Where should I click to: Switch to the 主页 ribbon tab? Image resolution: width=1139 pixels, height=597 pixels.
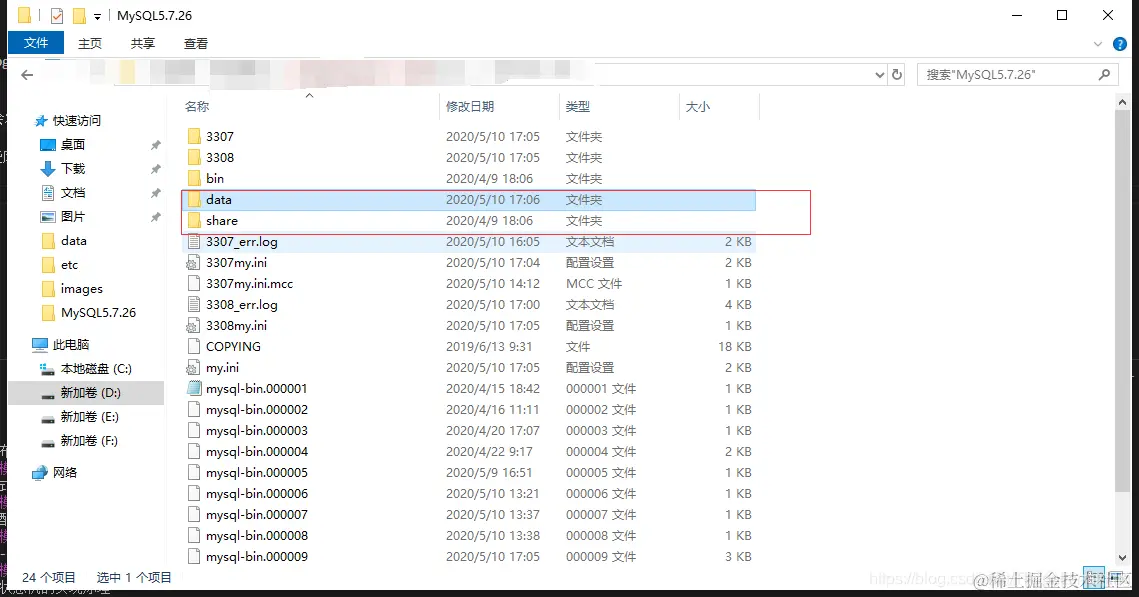click(90, 44)
